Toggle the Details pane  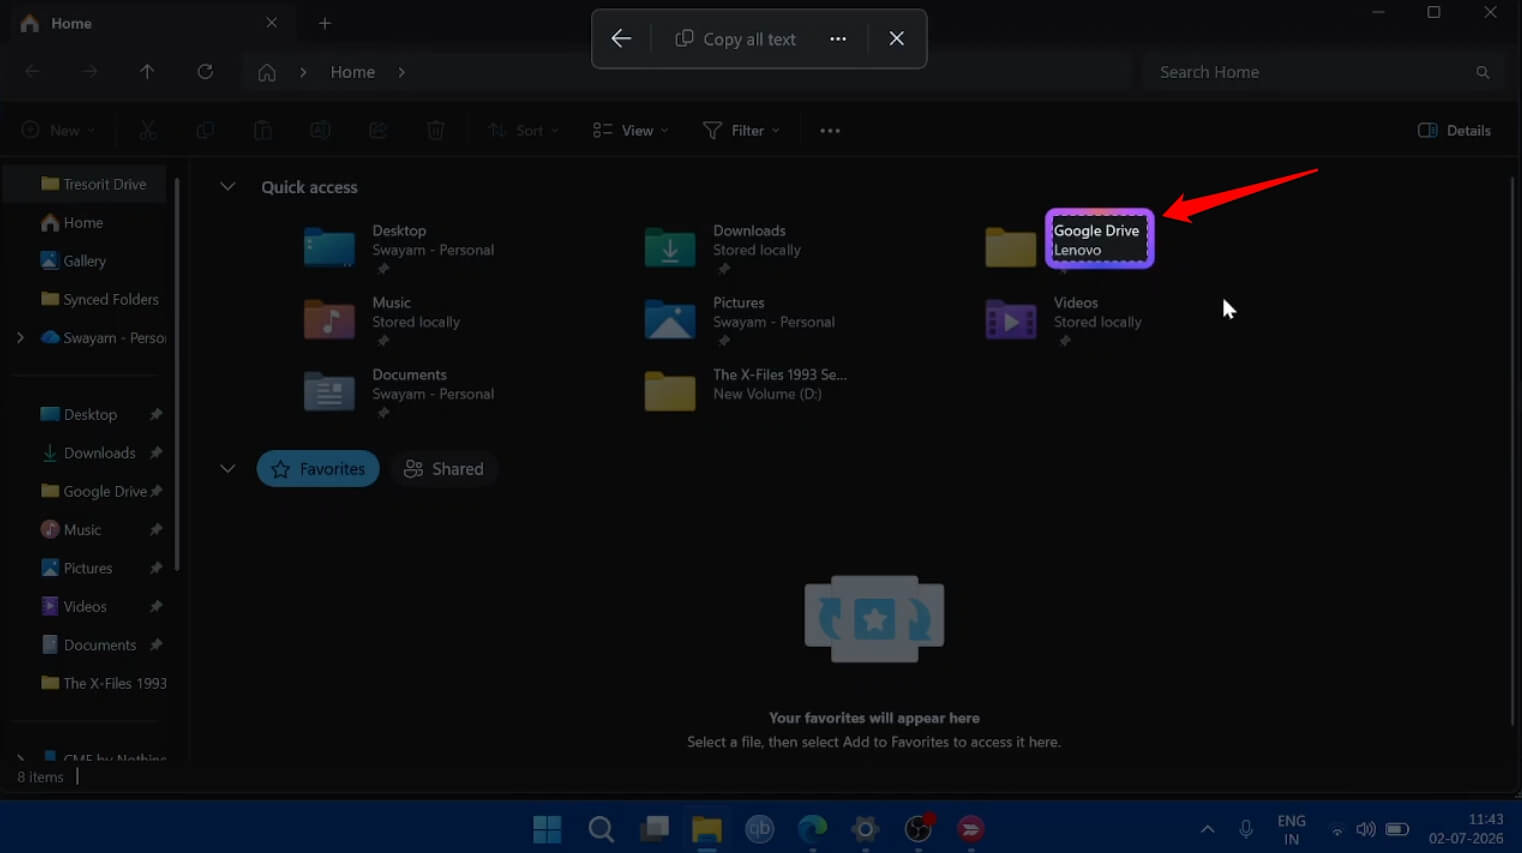point(1454,130)
